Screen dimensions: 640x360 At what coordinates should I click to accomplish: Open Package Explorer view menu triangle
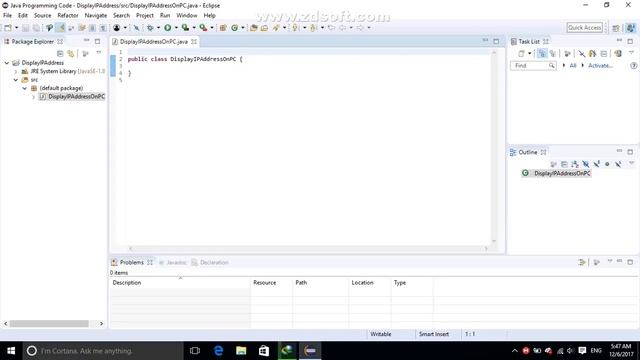pos(99,53)
